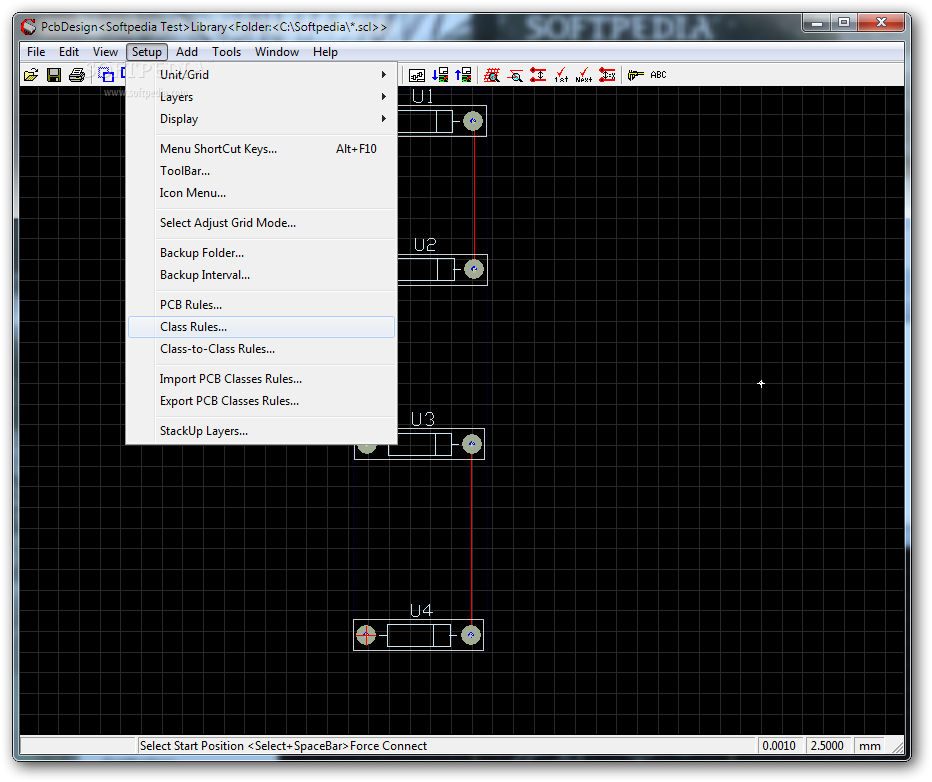Open the Edit menu
The image size is (932, 782).
point(69,52)
